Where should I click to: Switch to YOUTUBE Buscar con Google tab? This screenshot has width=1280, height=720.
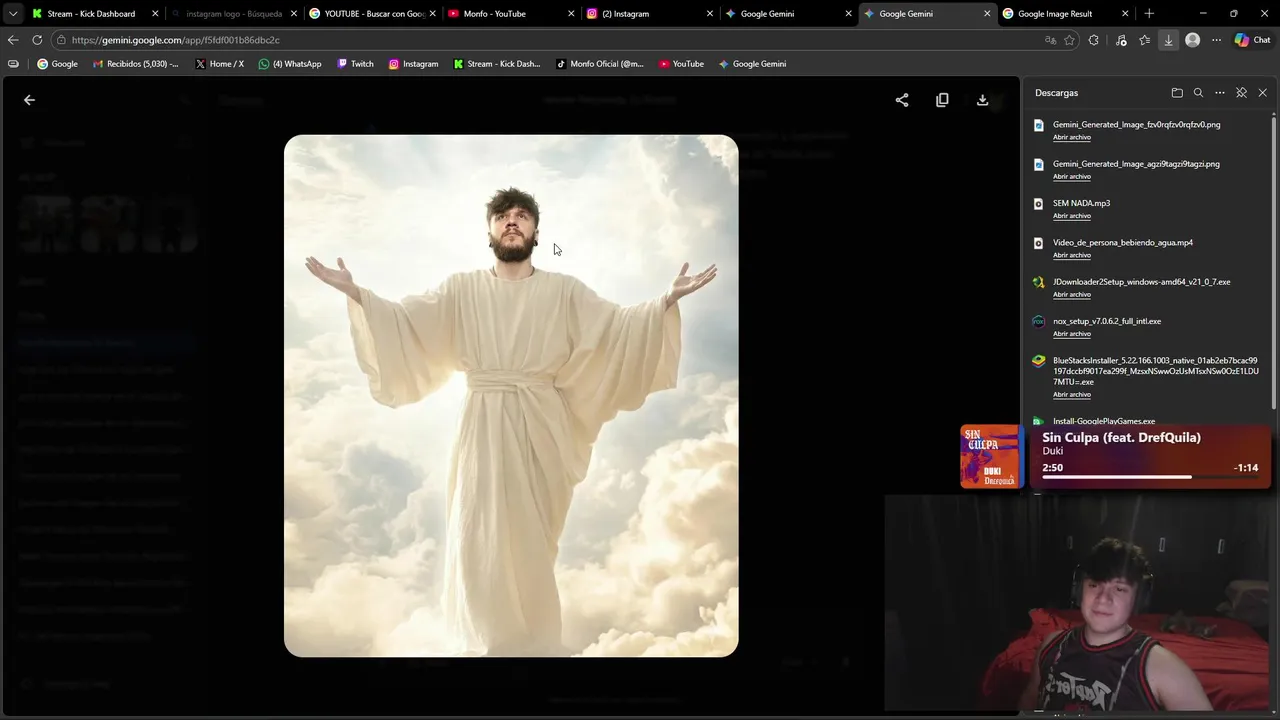[370, 14]
